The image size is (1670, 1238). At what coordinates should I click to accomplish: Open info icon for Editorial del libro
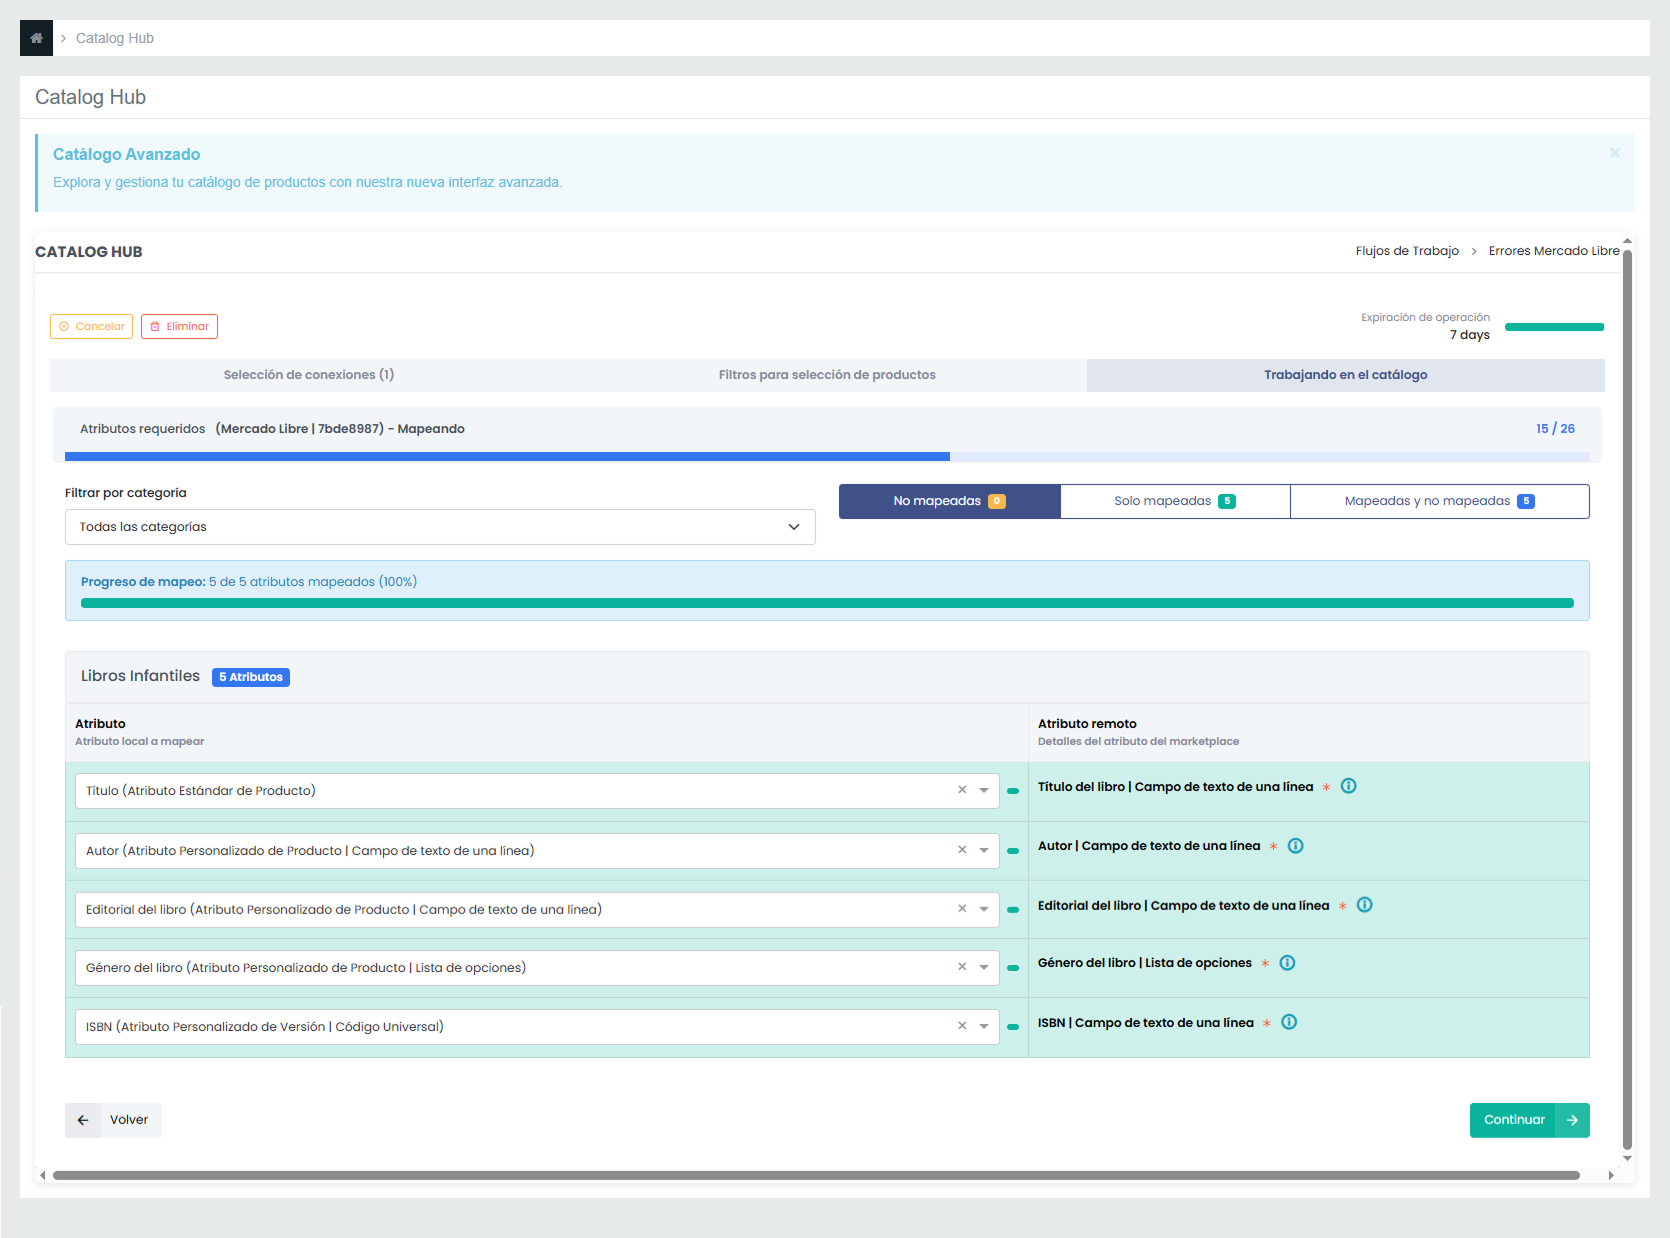pos(1364,905)
